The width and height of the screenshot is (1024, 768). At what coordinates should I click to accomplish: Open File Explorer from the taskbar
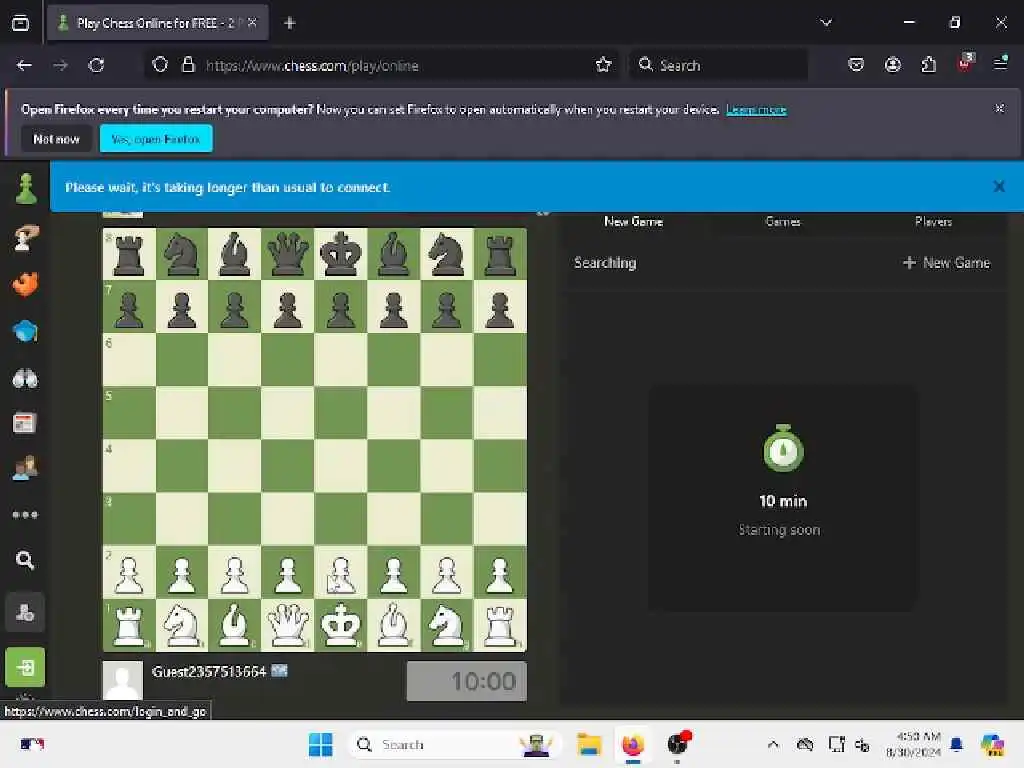[588, 744]
